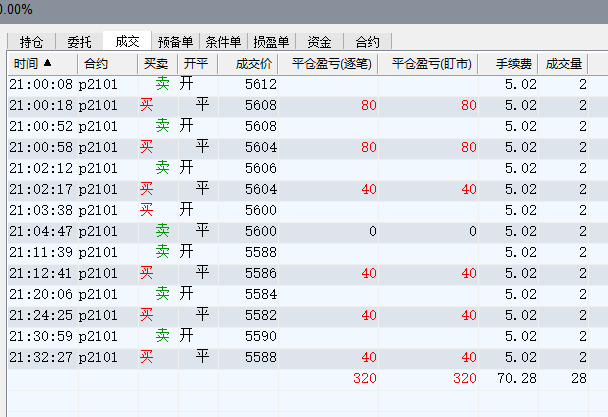Viewport: 608px width, 417px height.
Task: Sort by the 时间 column header
Action: coord(43,64)
